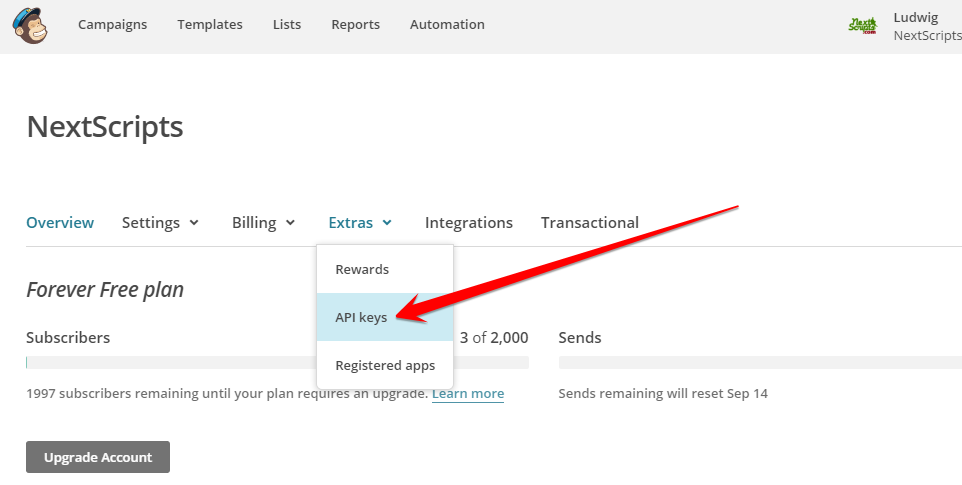Click the '1997 subscribers remaining' text

pos(227,394)
